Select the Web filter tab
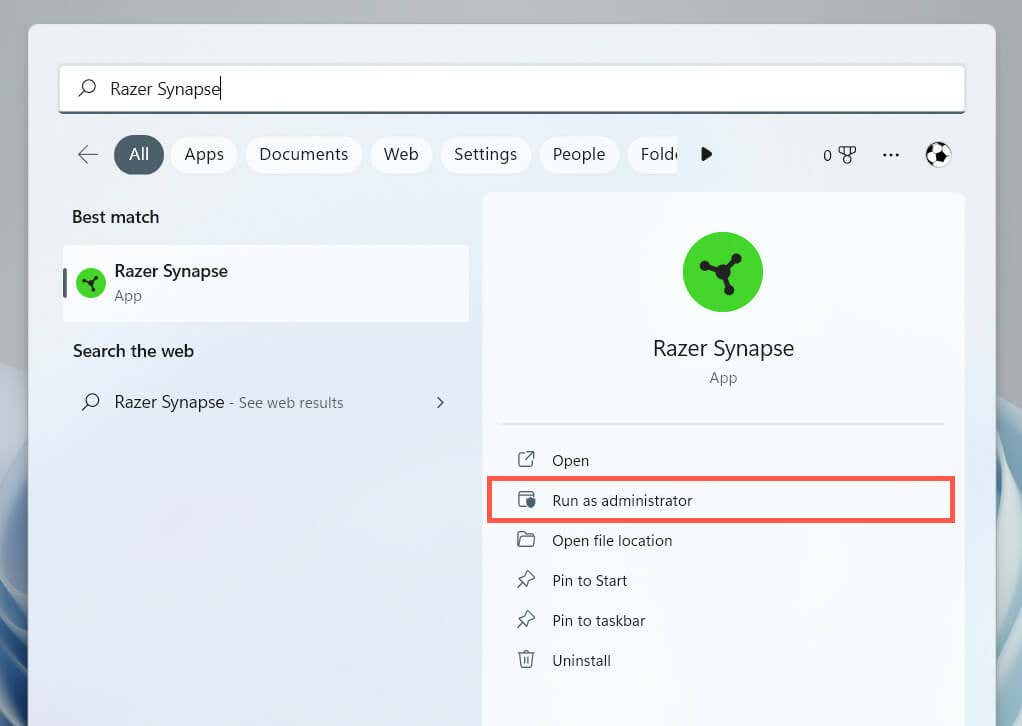 [x=401, y=154]
